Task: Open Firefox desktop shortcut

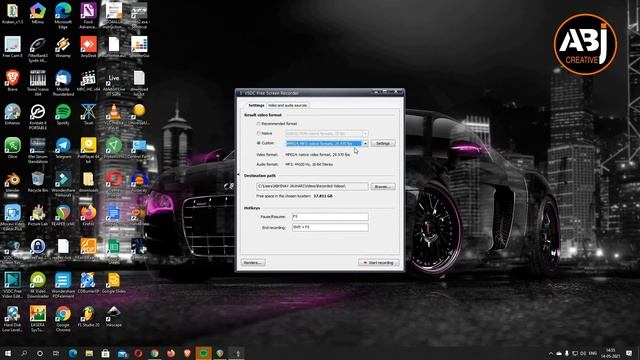Action: 88,215
